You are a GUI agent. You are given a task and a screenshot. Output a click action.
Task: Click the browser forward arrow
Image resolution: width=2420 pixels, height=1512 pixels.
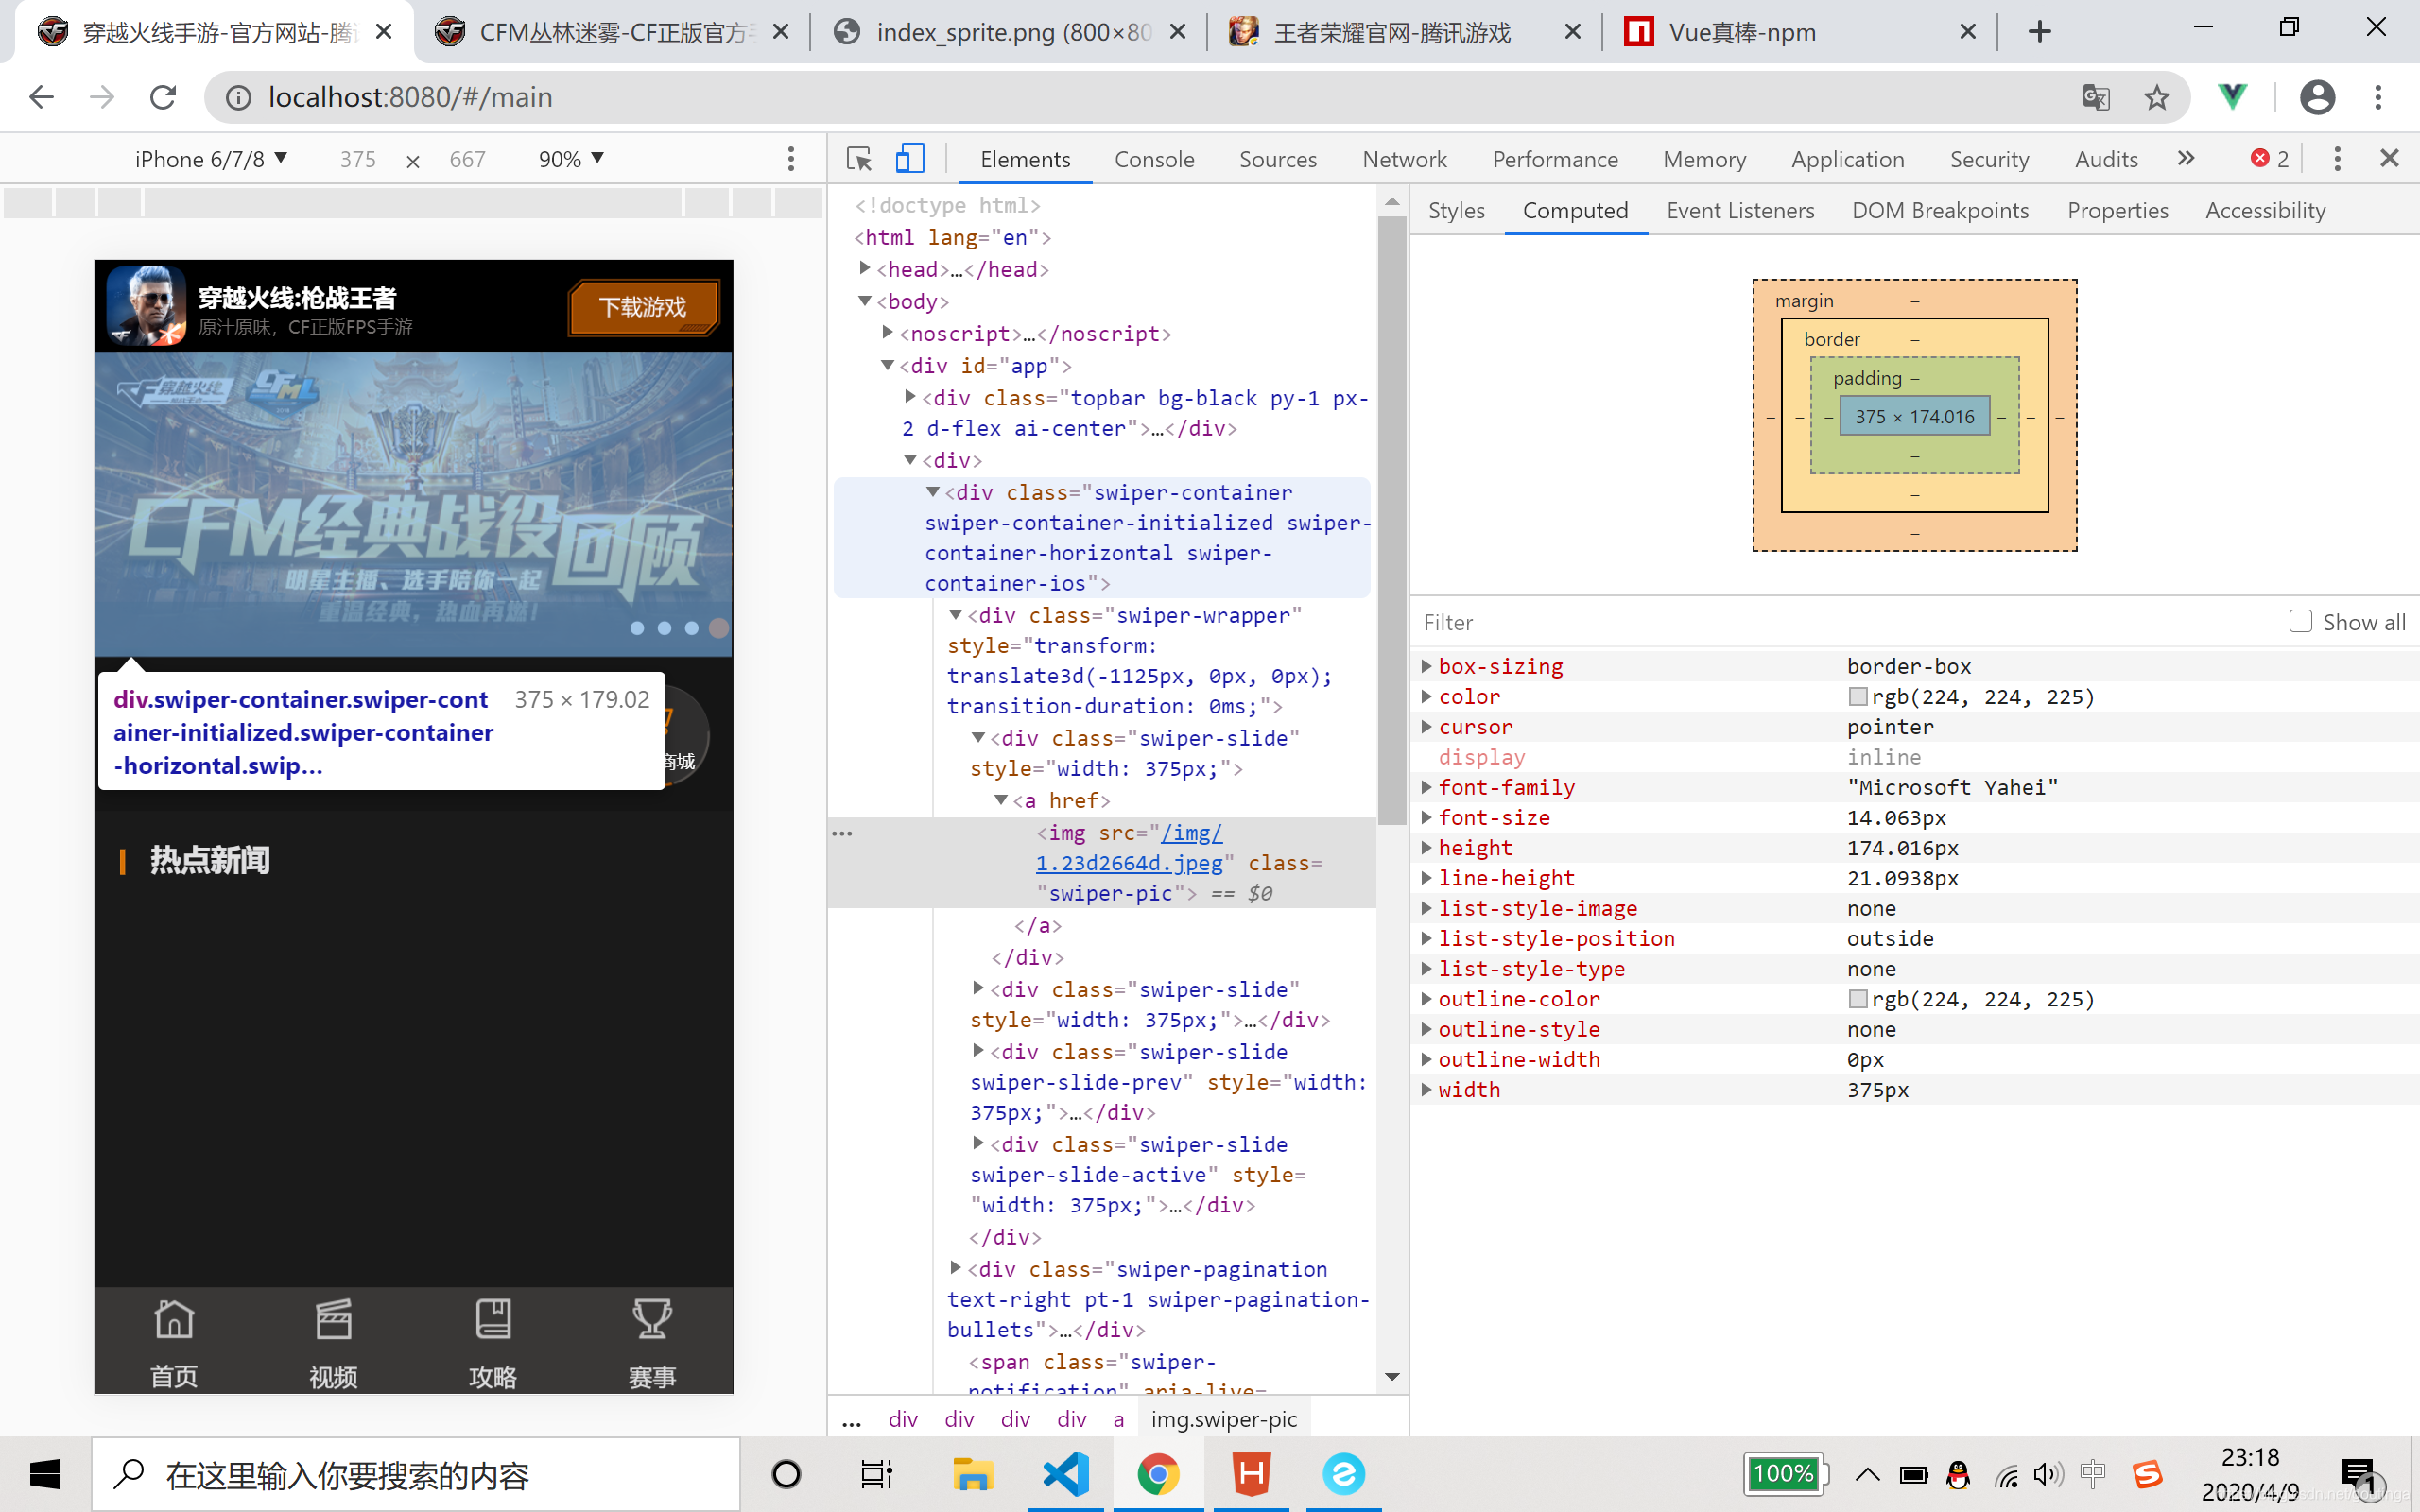click(102, 97)
